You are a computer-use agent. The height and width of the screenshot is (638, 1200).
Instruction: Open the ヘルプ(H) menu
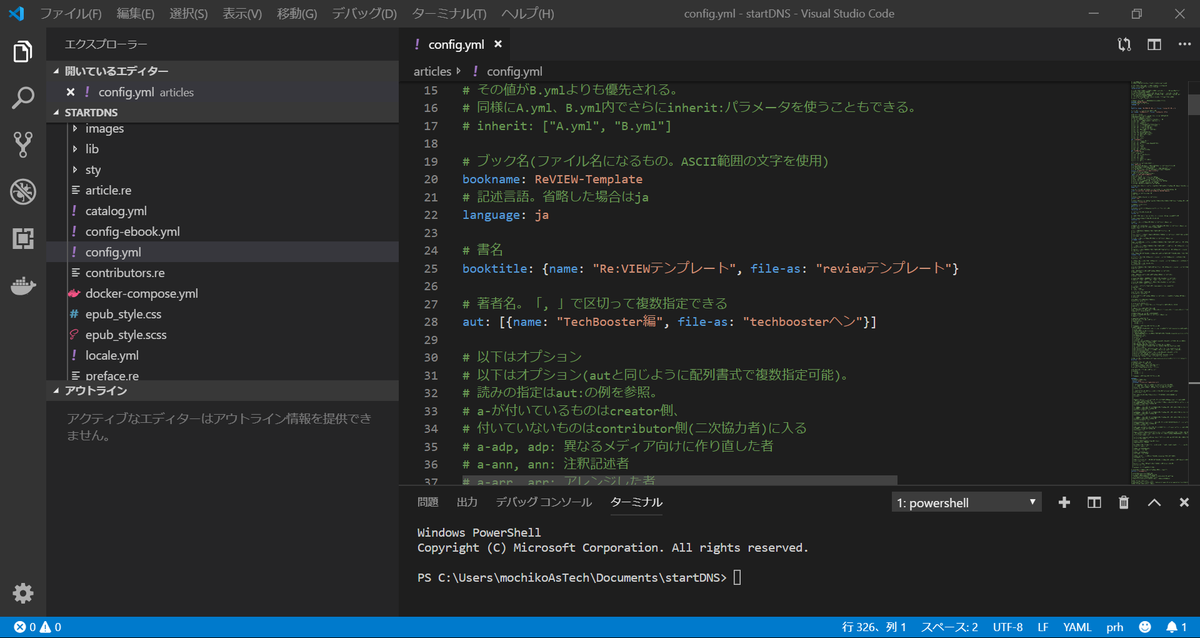click(x=530, y=14)
